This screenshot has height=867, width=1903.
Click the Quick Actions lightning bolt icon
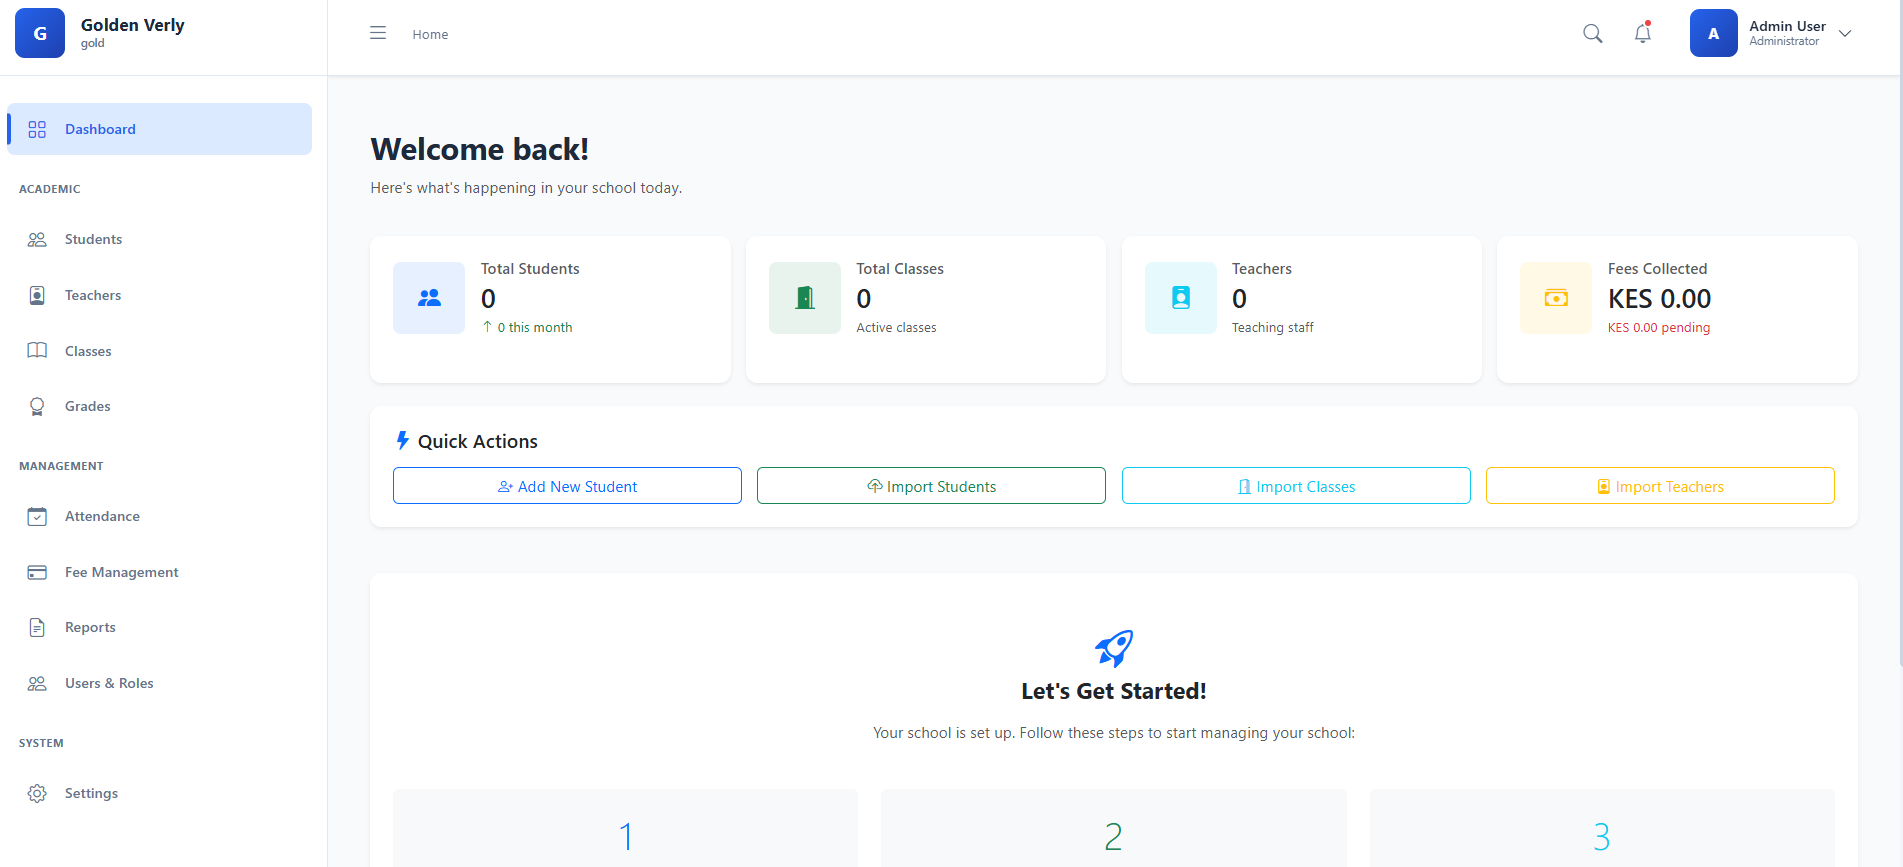tap(402, 441)
